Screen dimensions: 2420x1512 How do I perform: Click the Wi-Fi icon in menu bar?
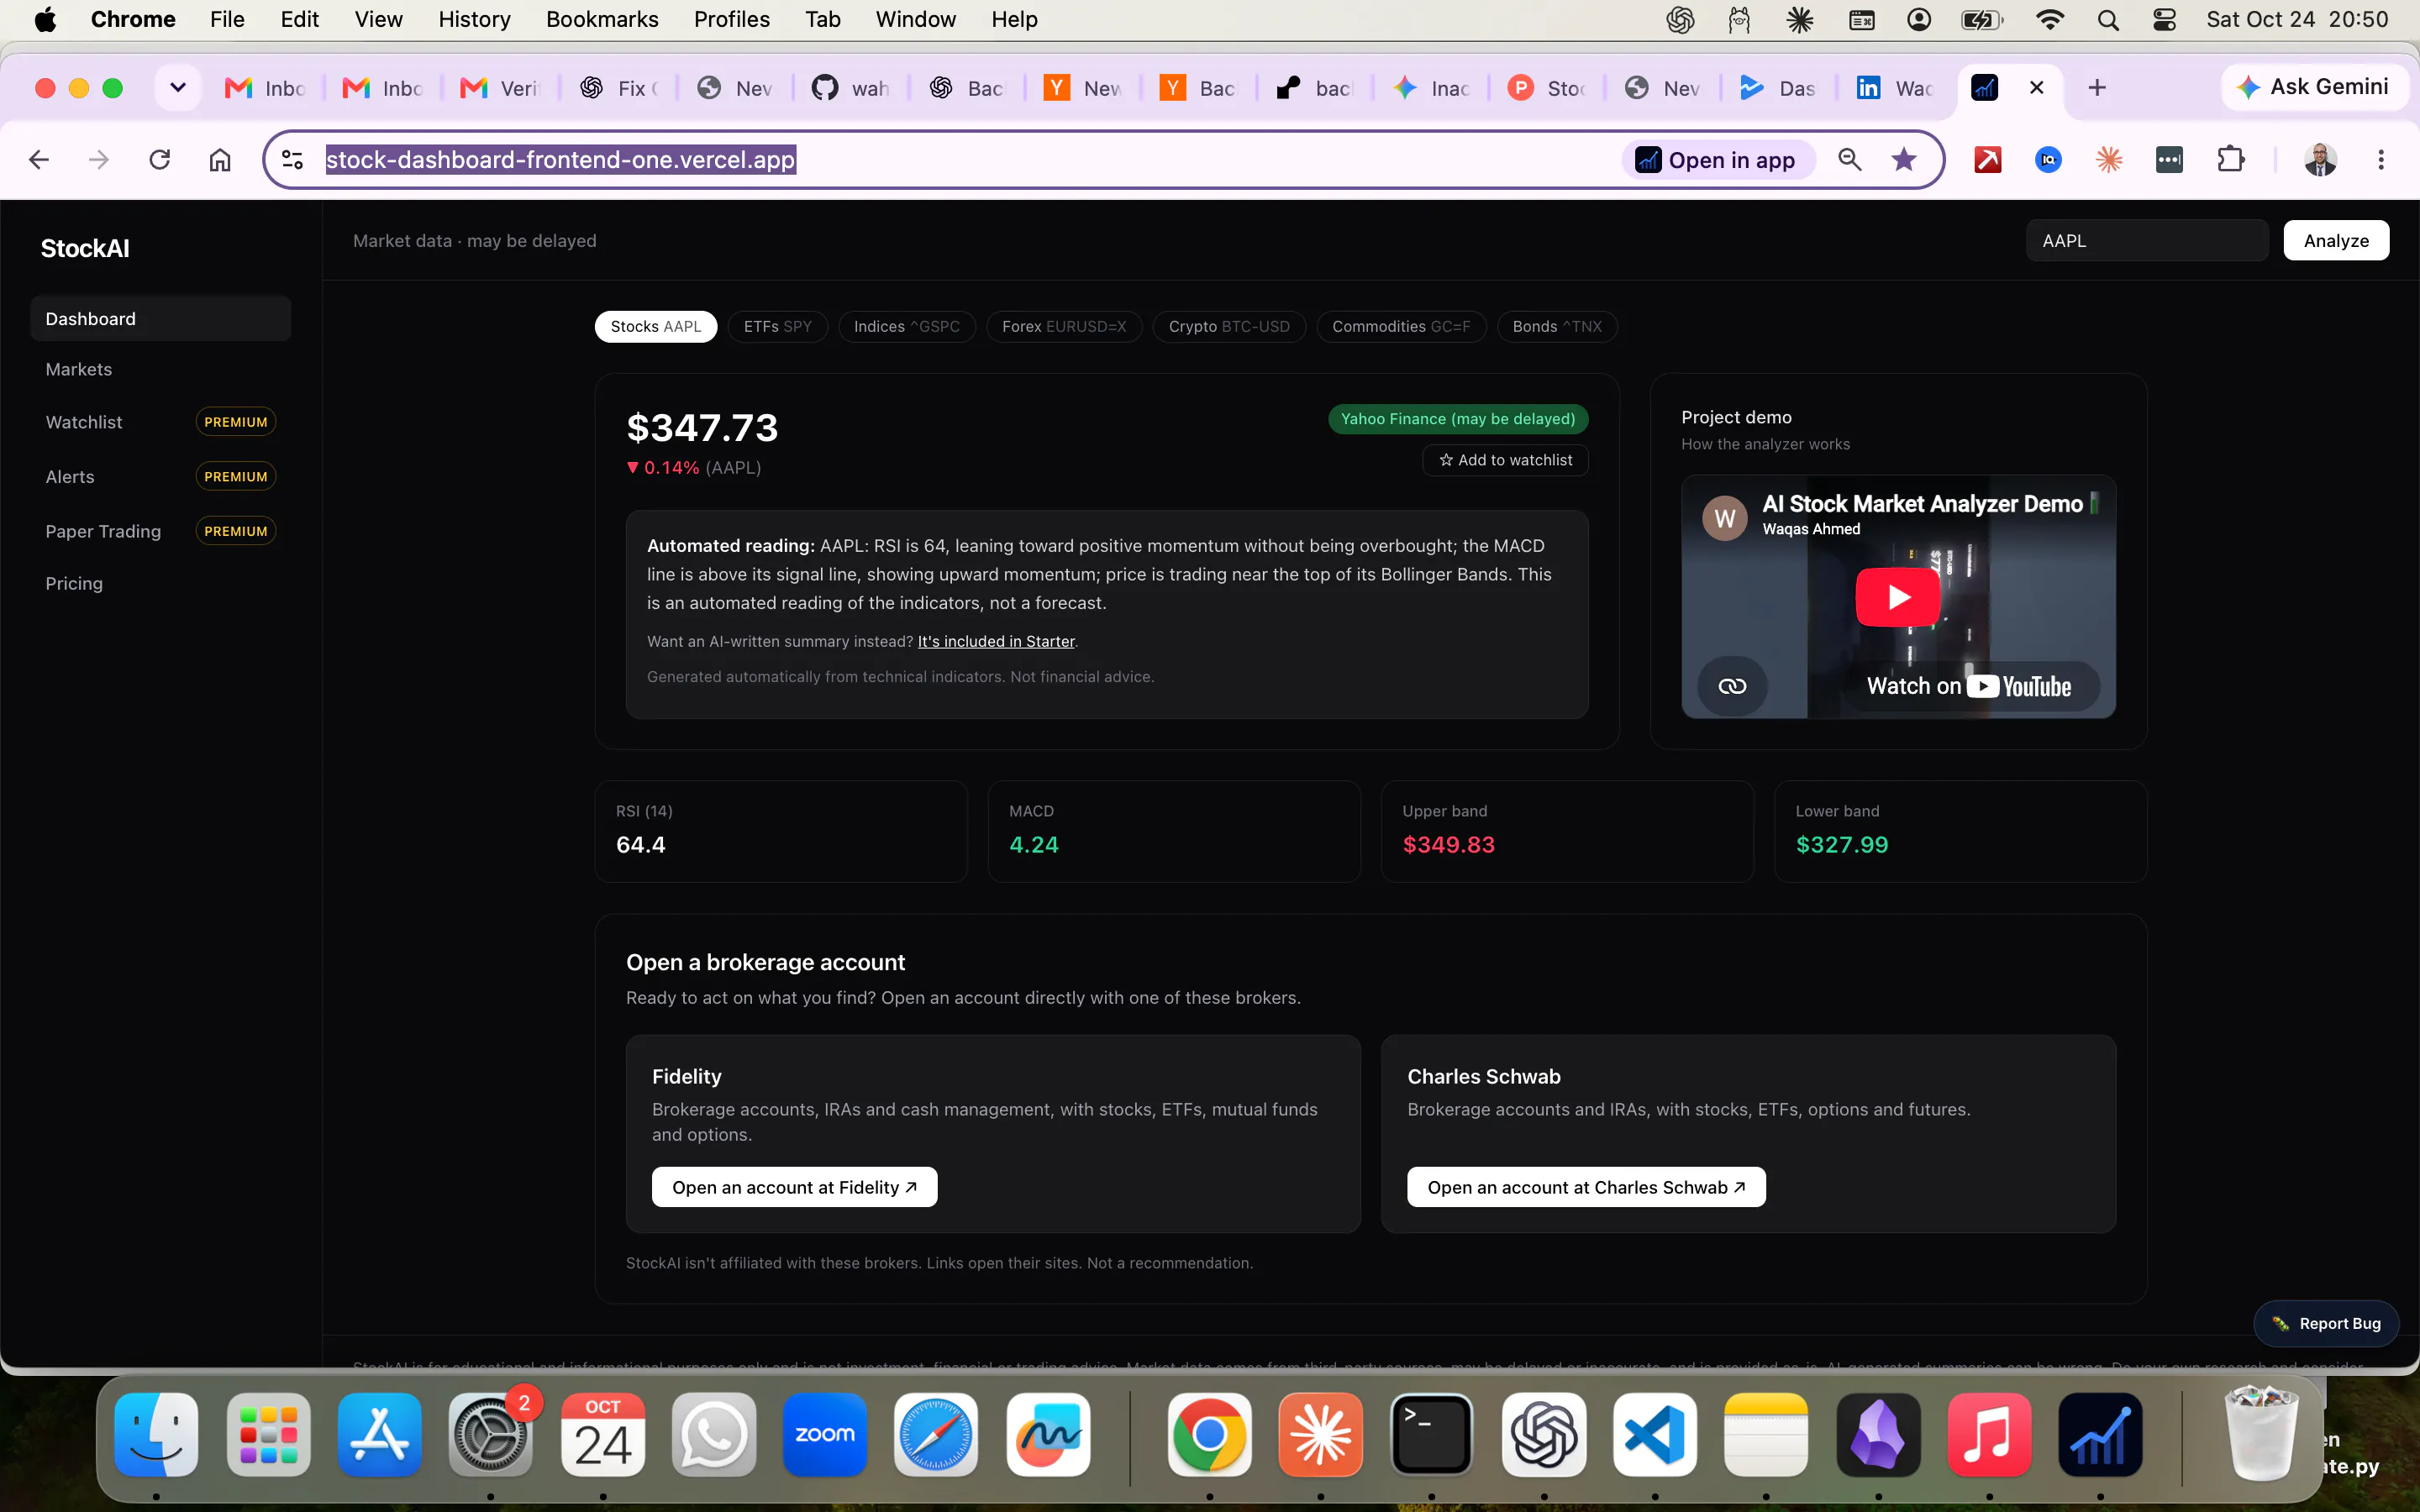[2050, 19]
